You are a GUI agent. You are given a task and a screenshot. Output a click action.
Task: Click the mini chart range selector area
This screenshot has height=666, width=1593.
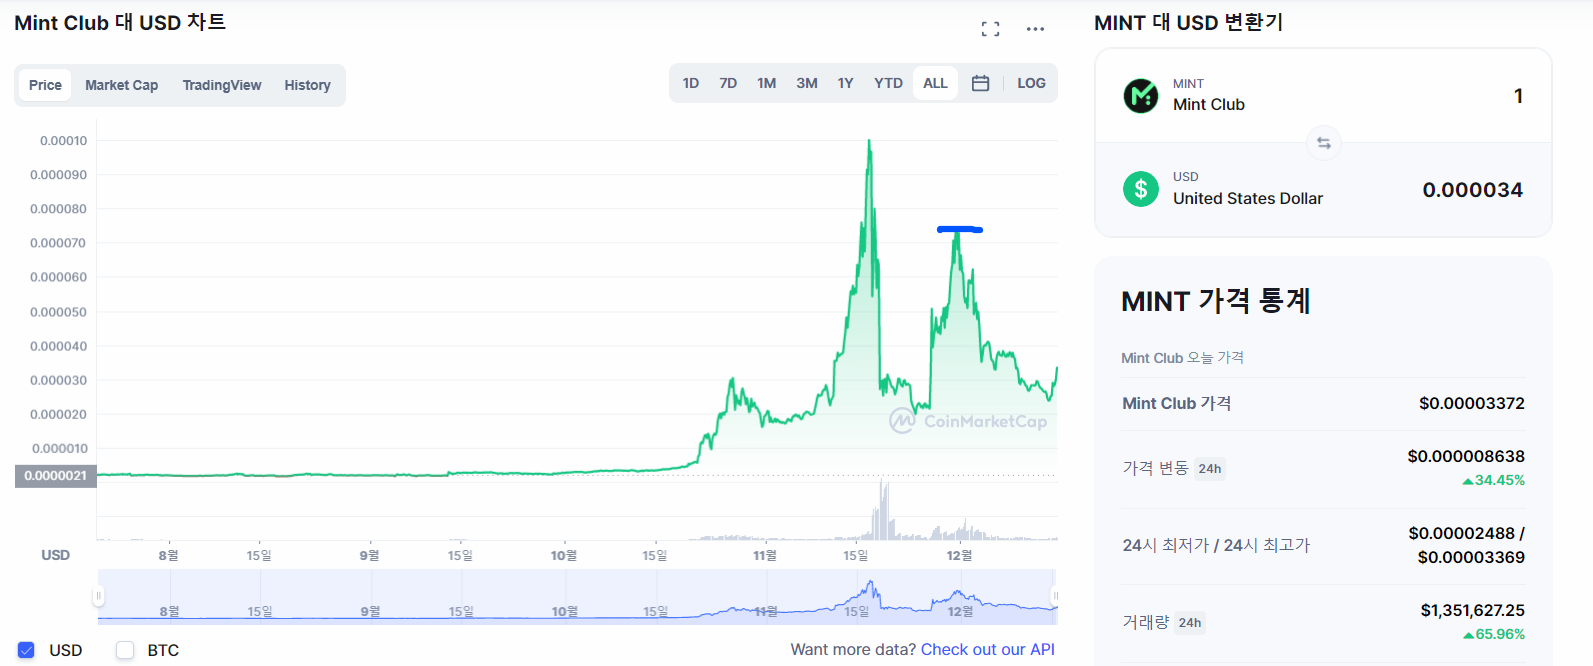coord(577,597)
